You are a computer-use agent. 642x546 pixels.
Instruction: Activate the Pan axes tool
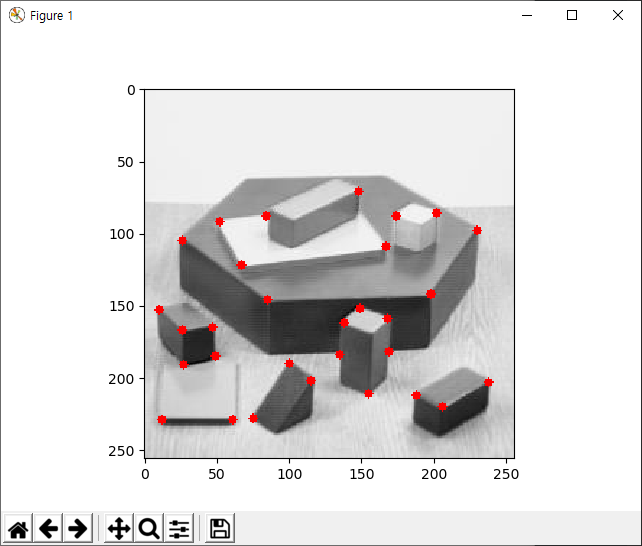[119, 528]
